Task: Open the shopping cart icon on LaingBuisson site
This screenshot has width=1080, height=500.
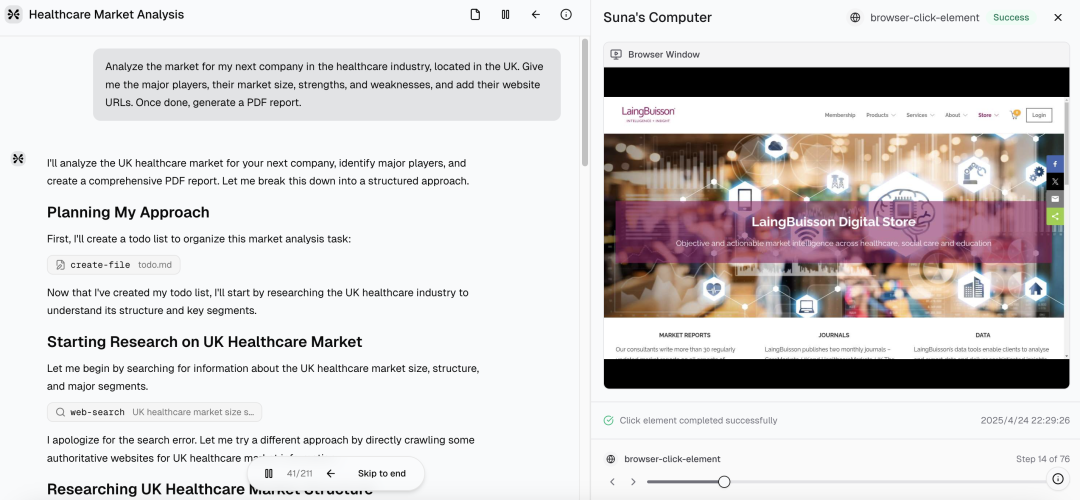Action: click(1015, 115)
